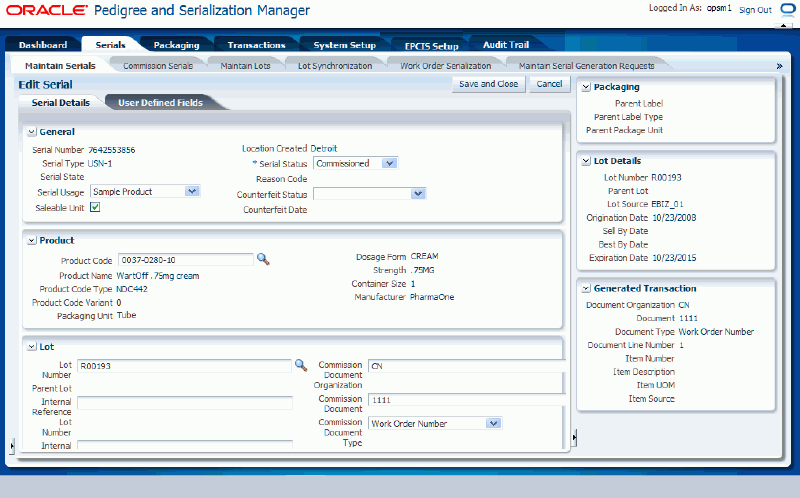Open Commission Document Type dropdown
The height and width of the screenshot is (498, 800).
(493, 423)
